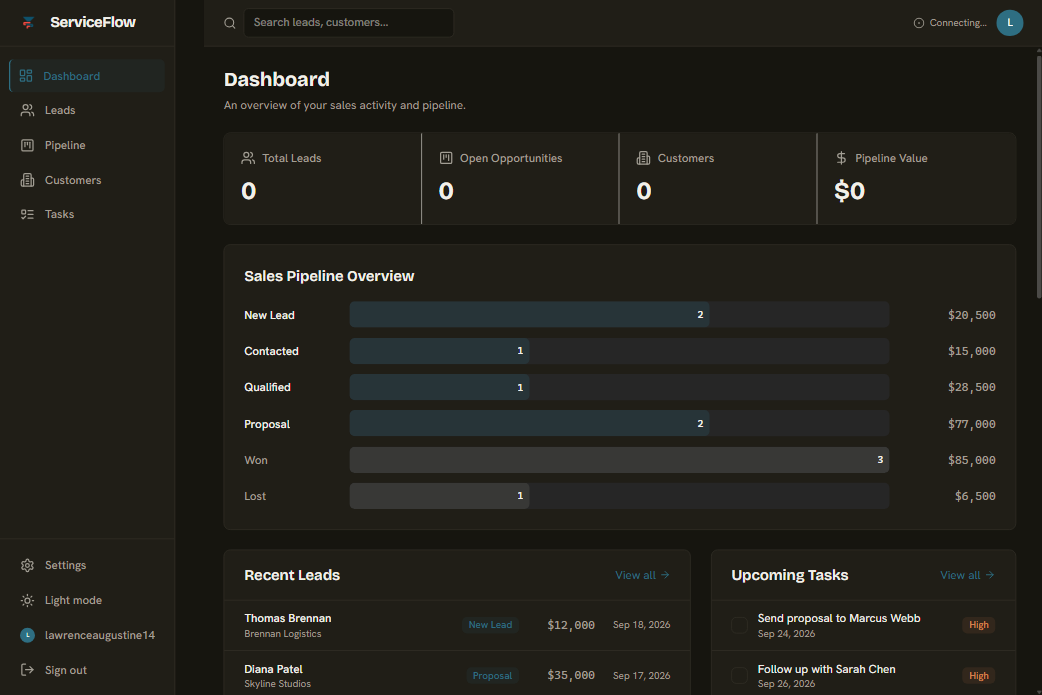Click the Customers building icon in sidebar
This screenshot has width=1042, height=695.
click(27, 180)
